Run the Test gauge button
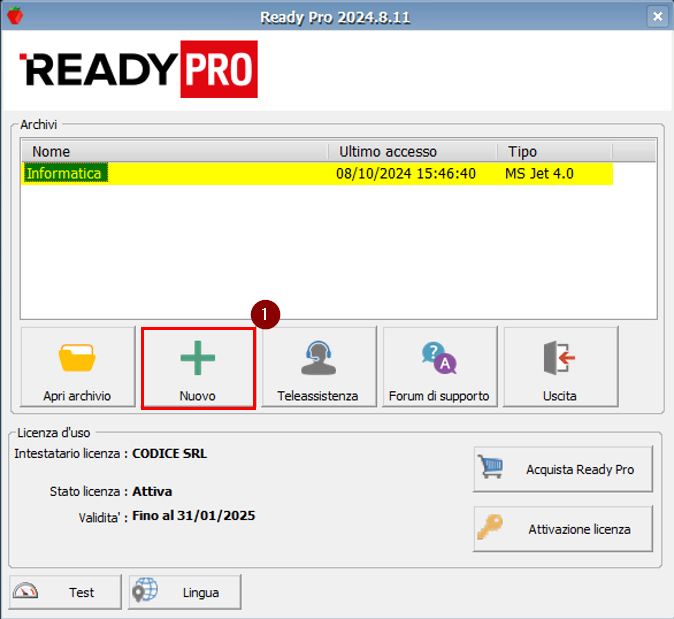This screenshot has width=674, height=619. coord(65,592)
